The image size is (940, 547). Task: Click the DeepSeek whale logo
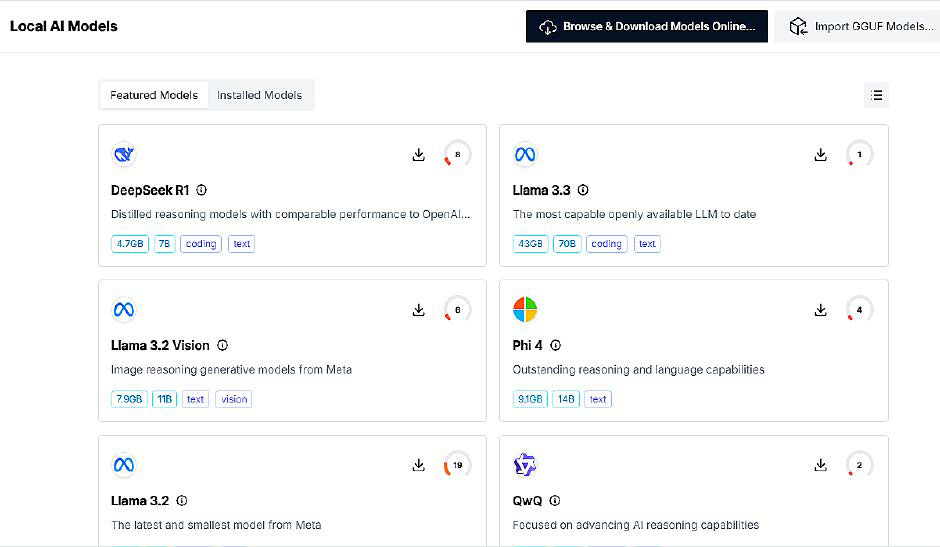123,154
